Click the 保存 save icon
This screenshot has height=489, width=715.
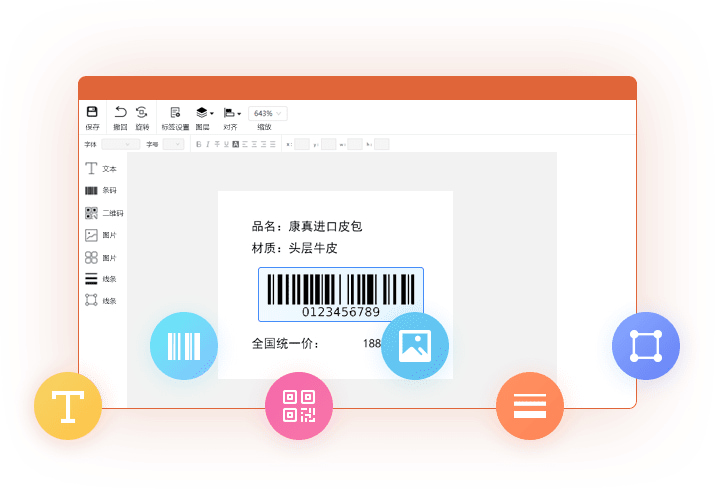(x=92, y=112)
